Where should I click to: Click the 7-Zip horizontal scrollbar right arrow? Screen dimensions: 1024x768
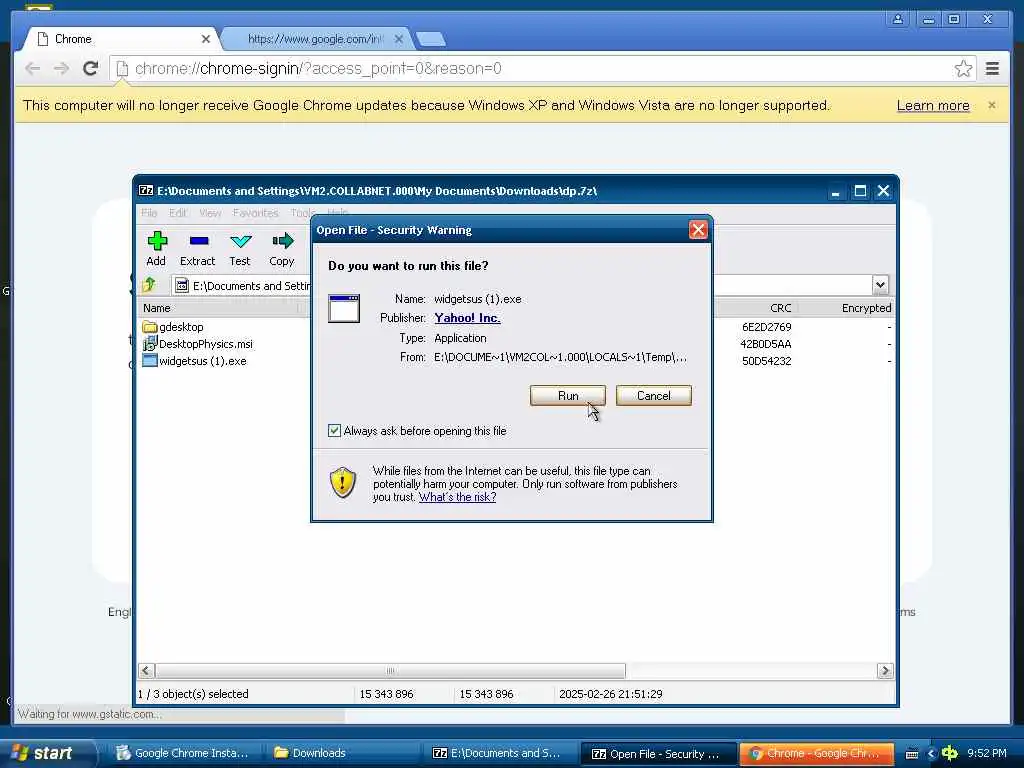pyautogui.click(x=885, y=671)
